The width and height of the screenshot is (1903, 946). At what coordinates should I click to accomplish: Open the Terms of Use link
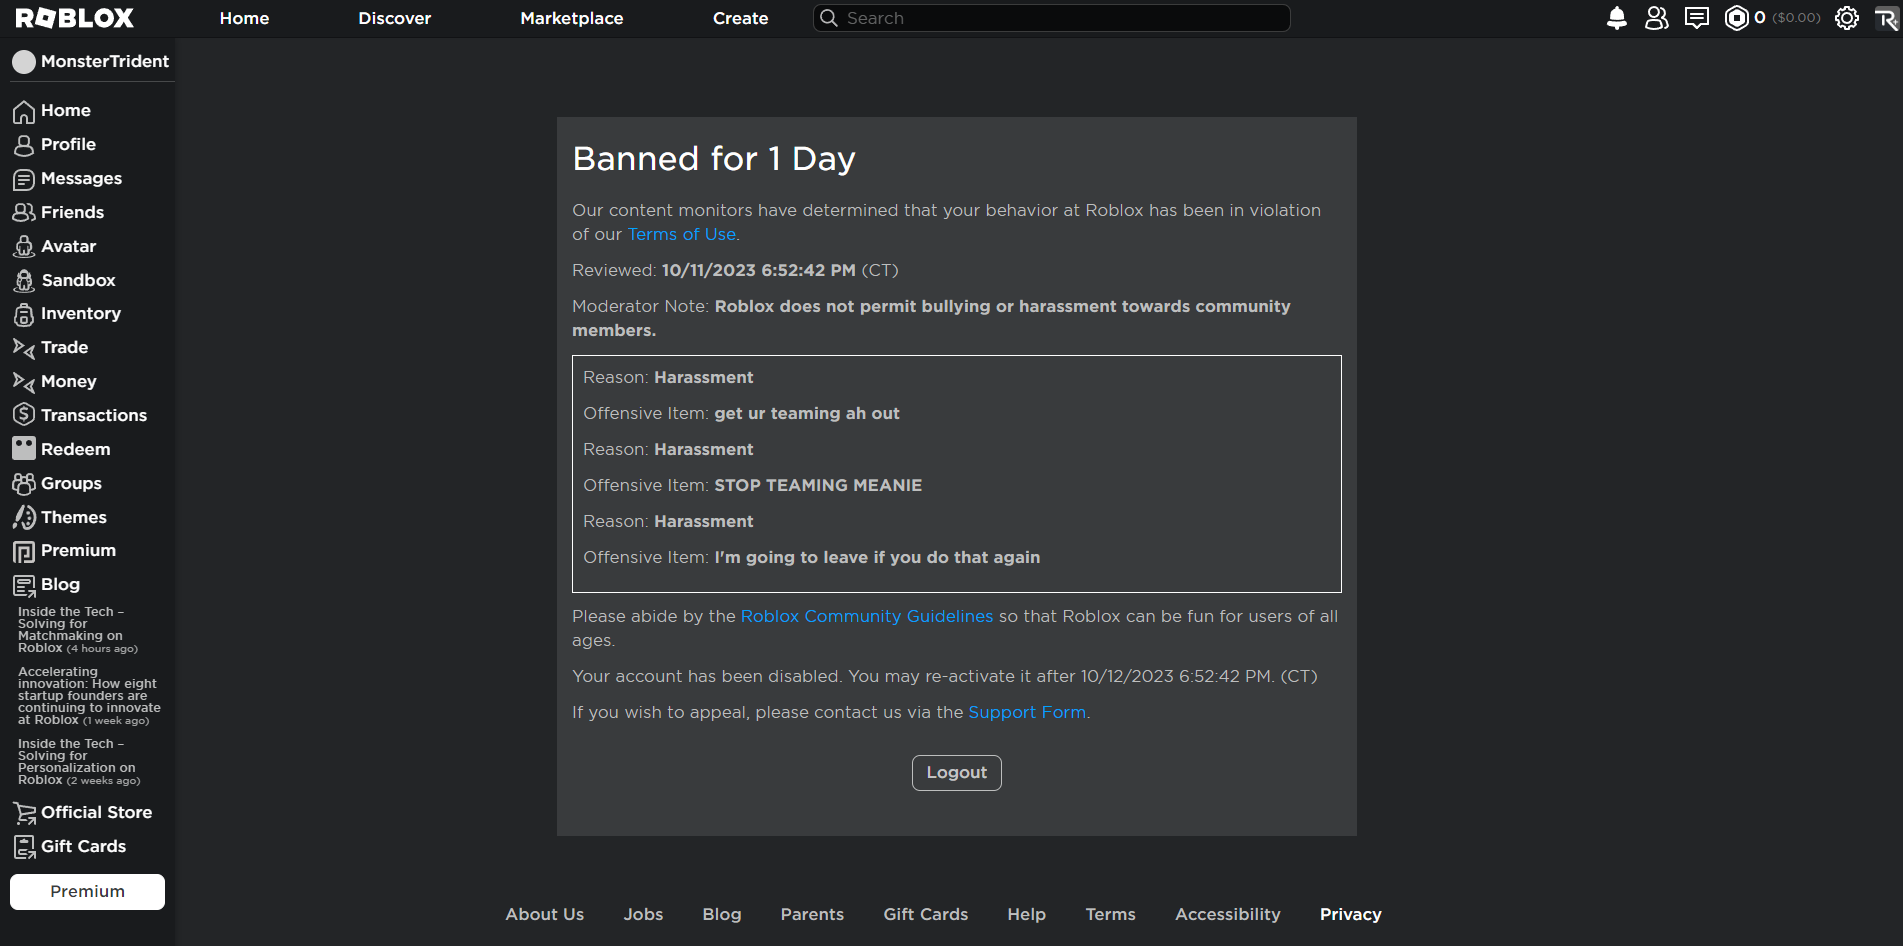pos(681,234)
